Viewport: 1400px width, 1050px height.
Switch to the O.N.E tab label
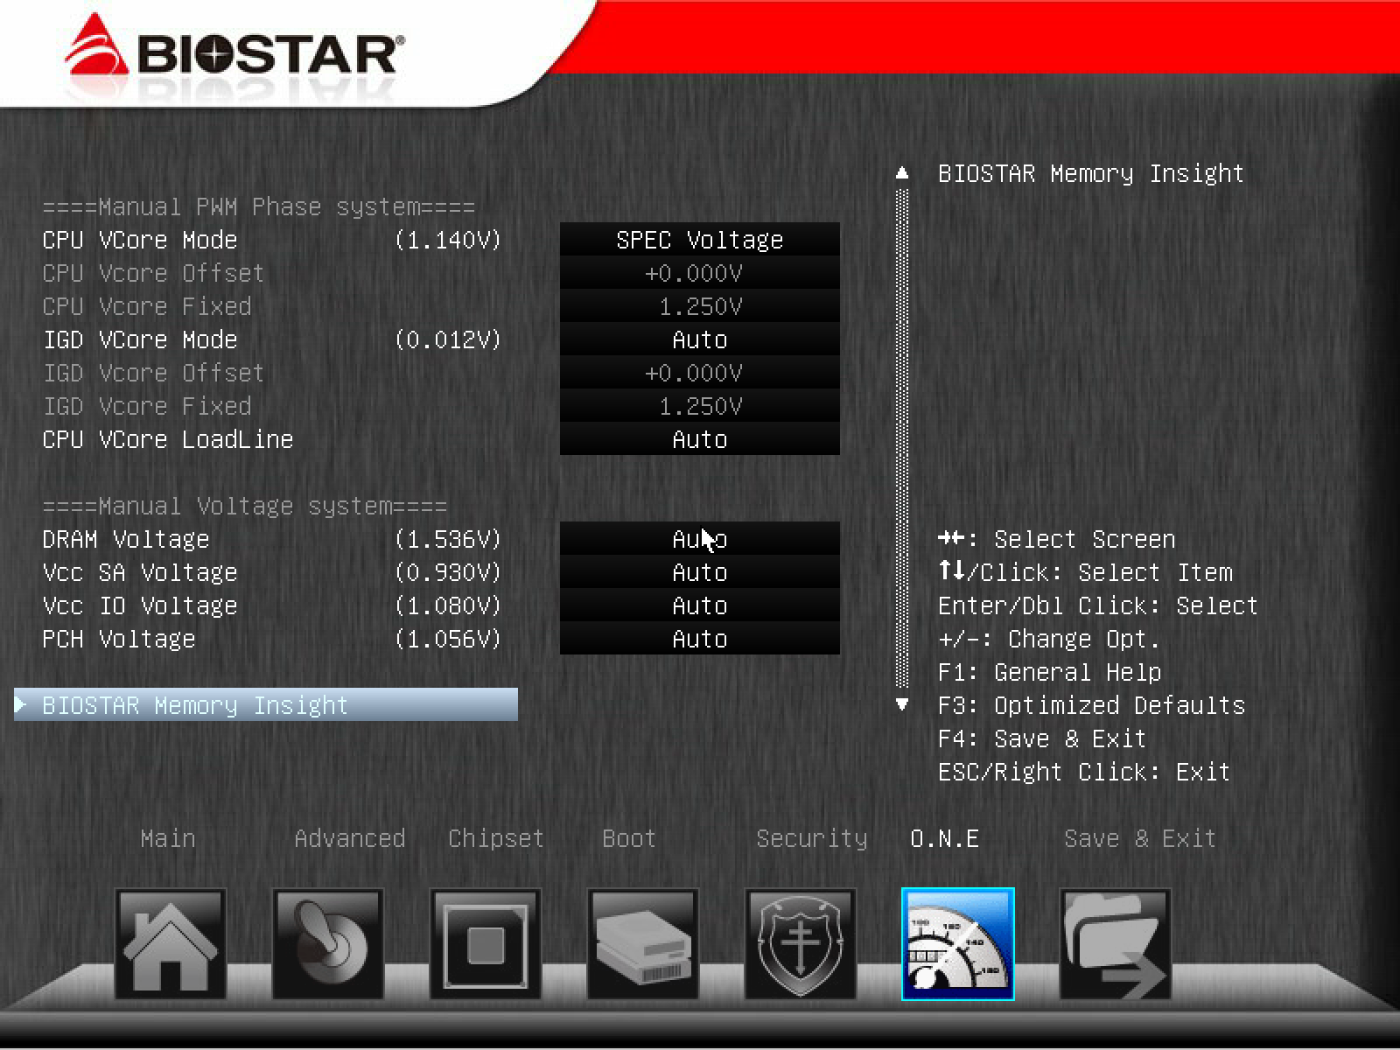click(945, 838)
